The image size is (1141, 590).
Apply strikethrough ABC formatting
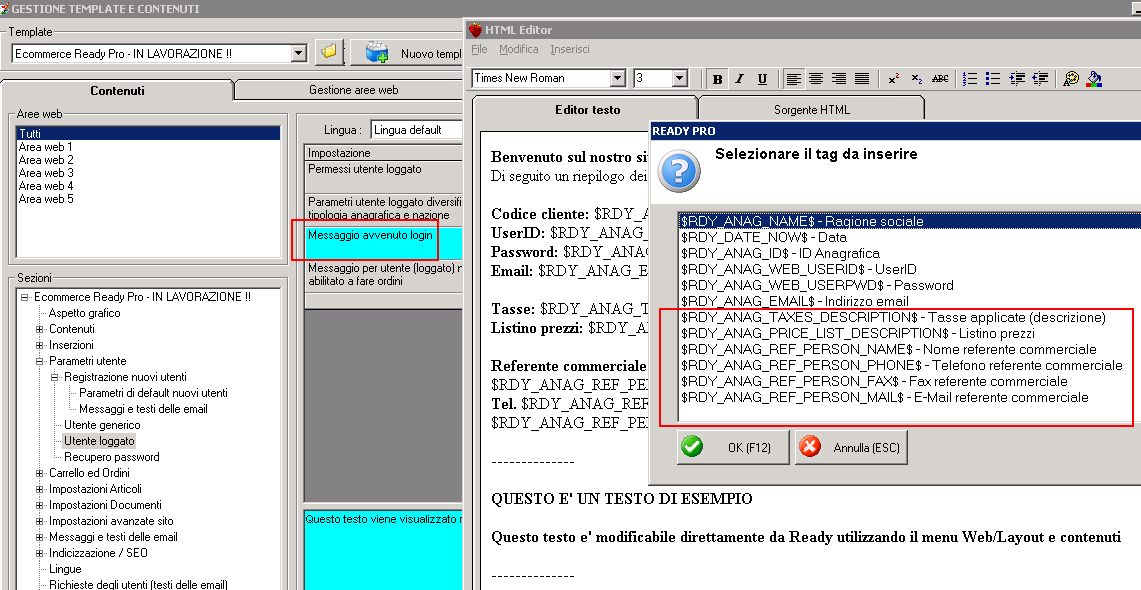pyautogui.click(x=939, y=79)
